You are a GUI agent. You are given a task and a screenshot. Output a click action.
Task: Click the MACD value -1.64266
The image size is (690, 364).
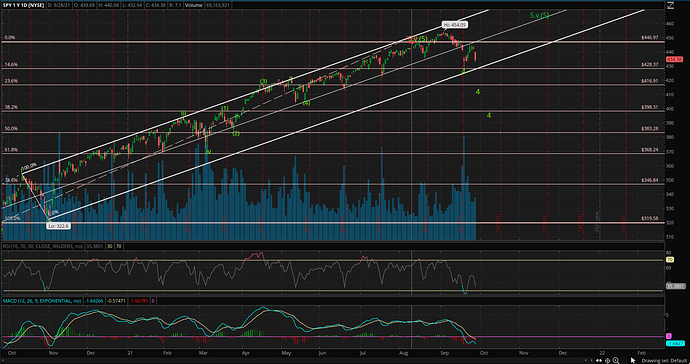pos(94,301)
